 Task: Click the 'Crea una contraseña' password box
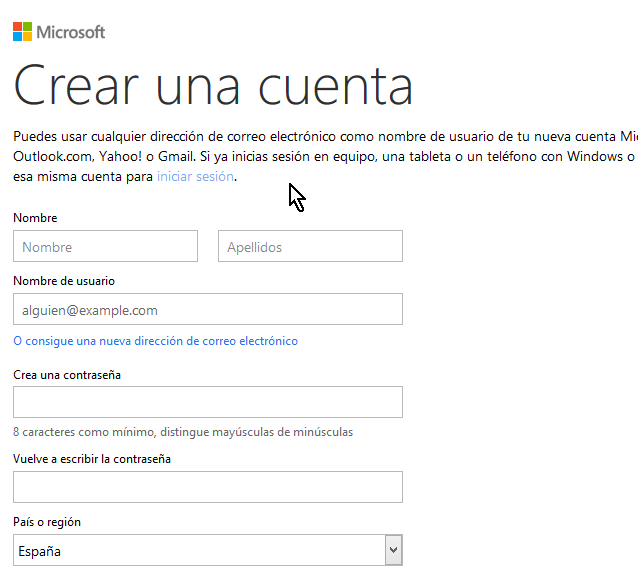(x=208, y=402)
